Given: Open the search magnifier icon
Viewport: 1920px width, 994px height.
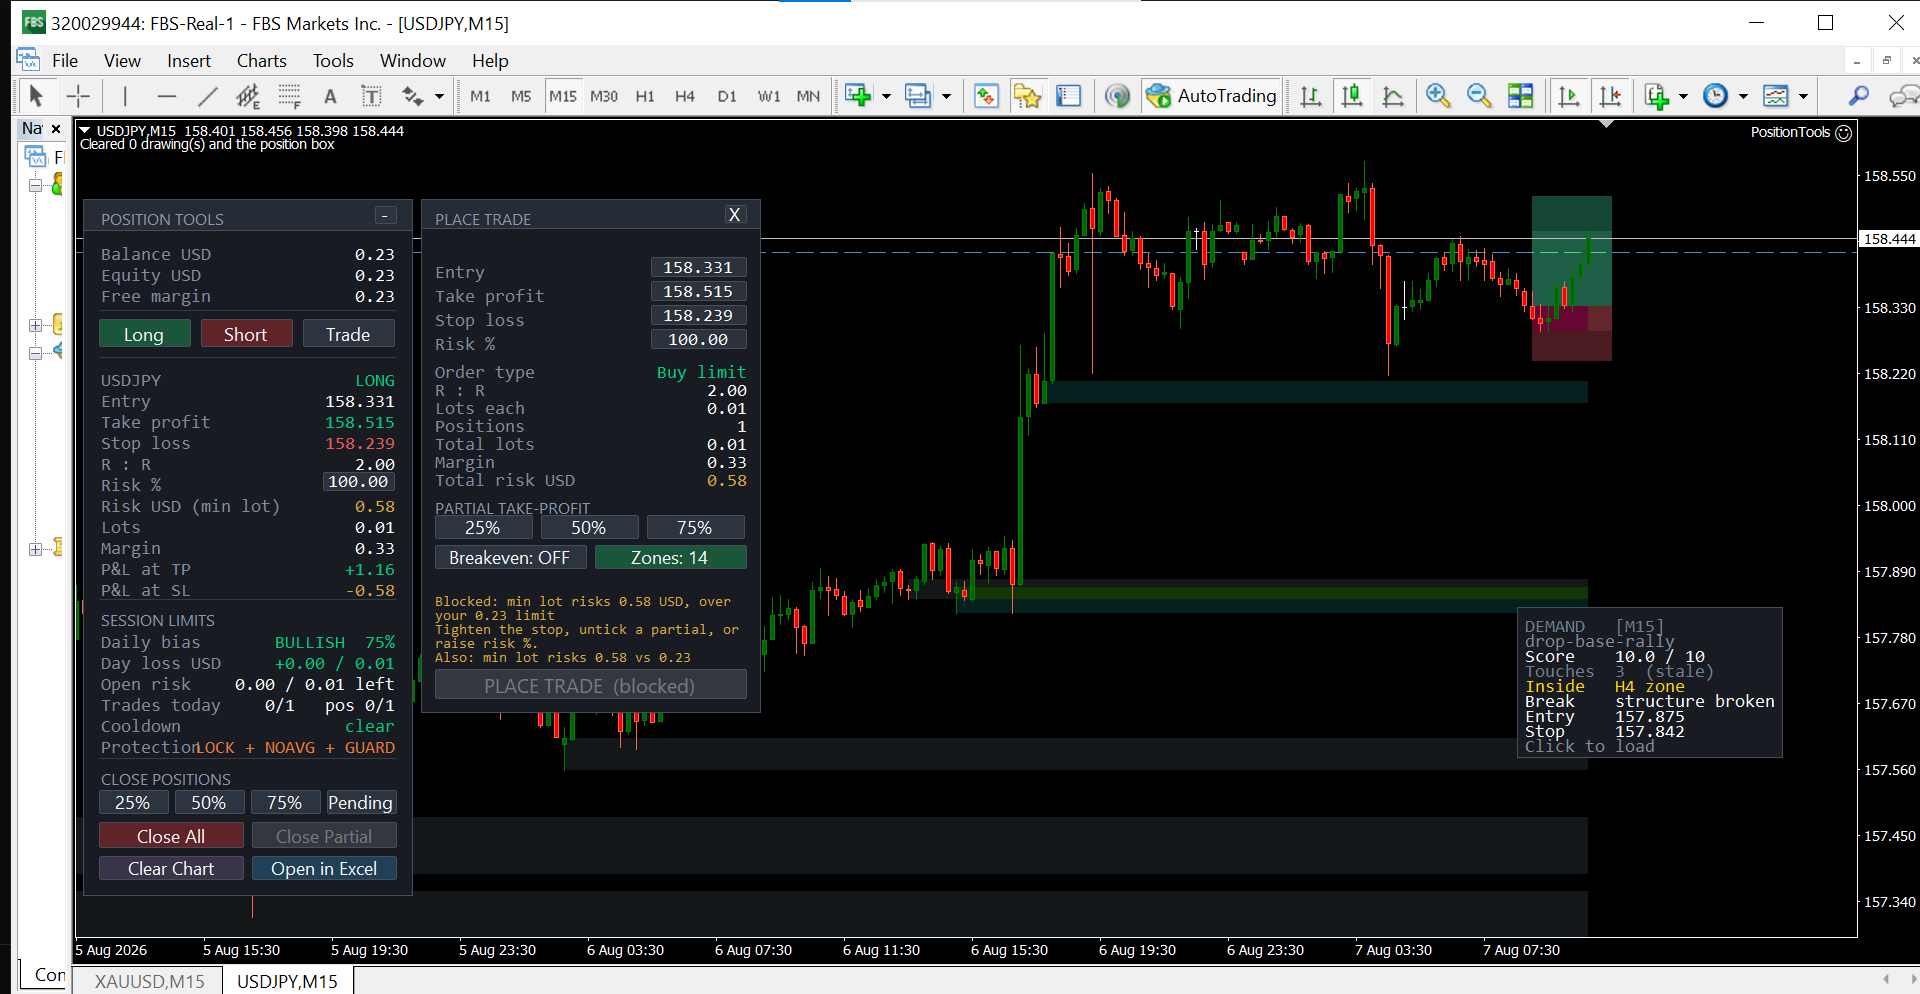Looking at the screenshot, I should tap(1858, 96).
